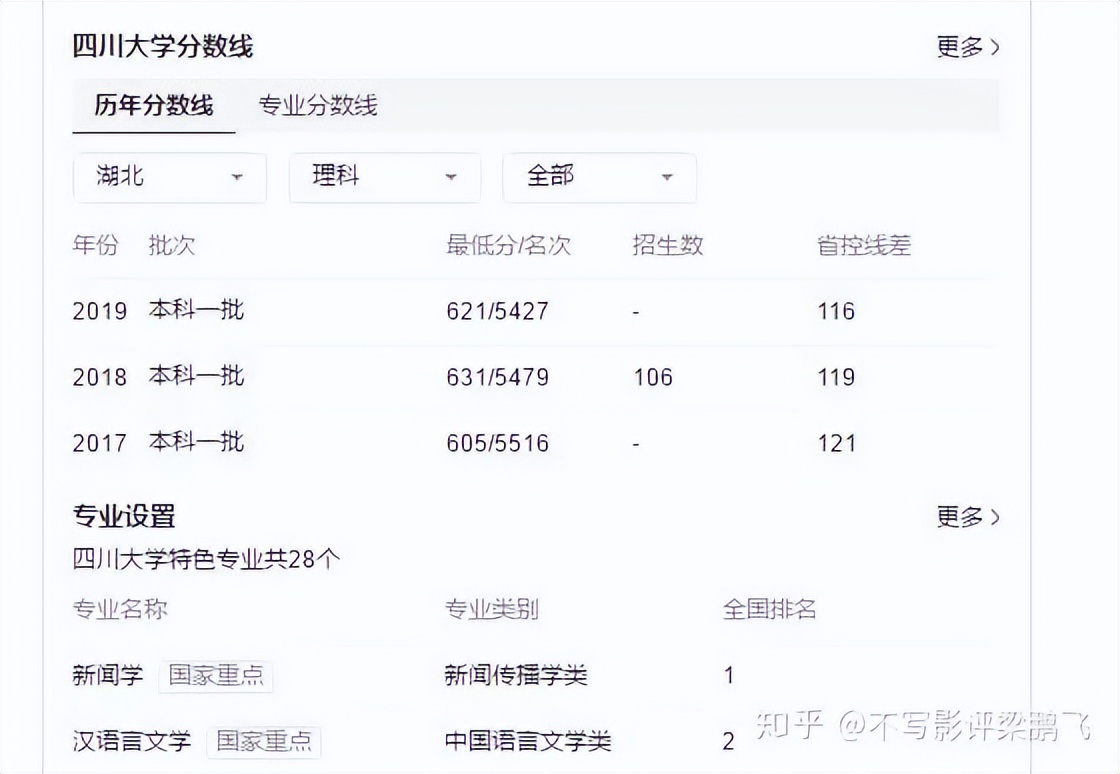Open the 理科 subject dropdown

pos(385,177)
